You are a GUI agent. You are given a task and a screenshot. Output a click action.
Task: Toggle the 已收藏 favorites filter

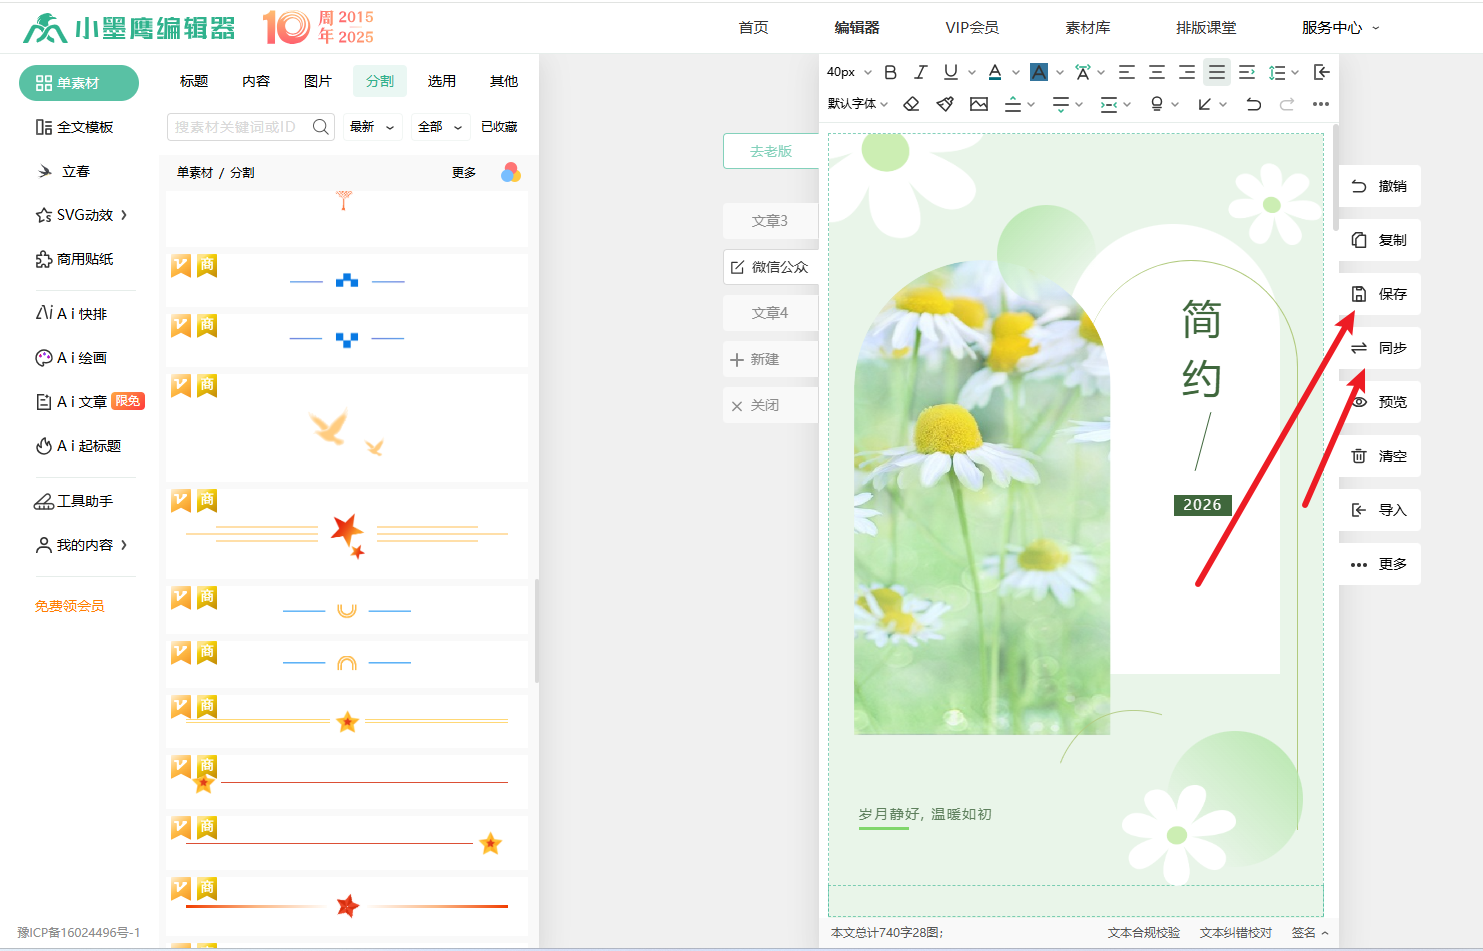(499, 127)
